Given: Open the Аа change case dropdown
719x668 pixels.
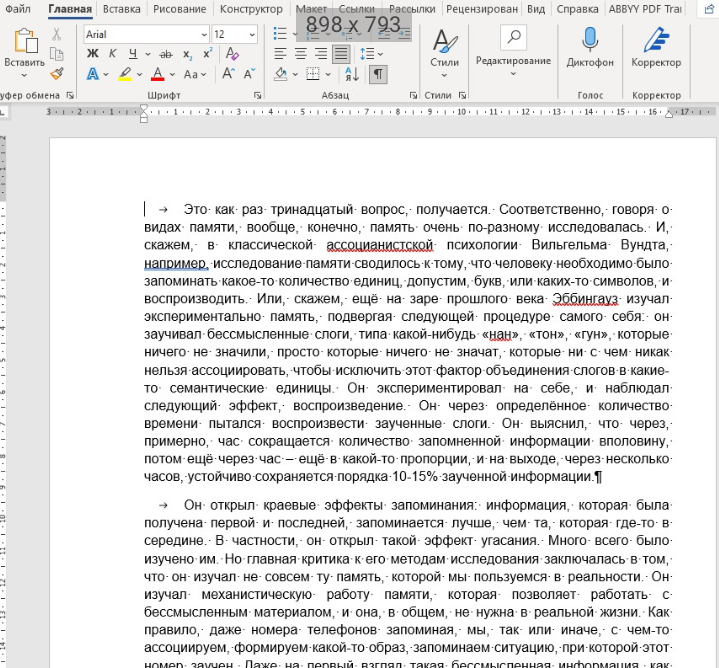Looking at the screenshot, I should pyautogui.click(x=195, y=74).
